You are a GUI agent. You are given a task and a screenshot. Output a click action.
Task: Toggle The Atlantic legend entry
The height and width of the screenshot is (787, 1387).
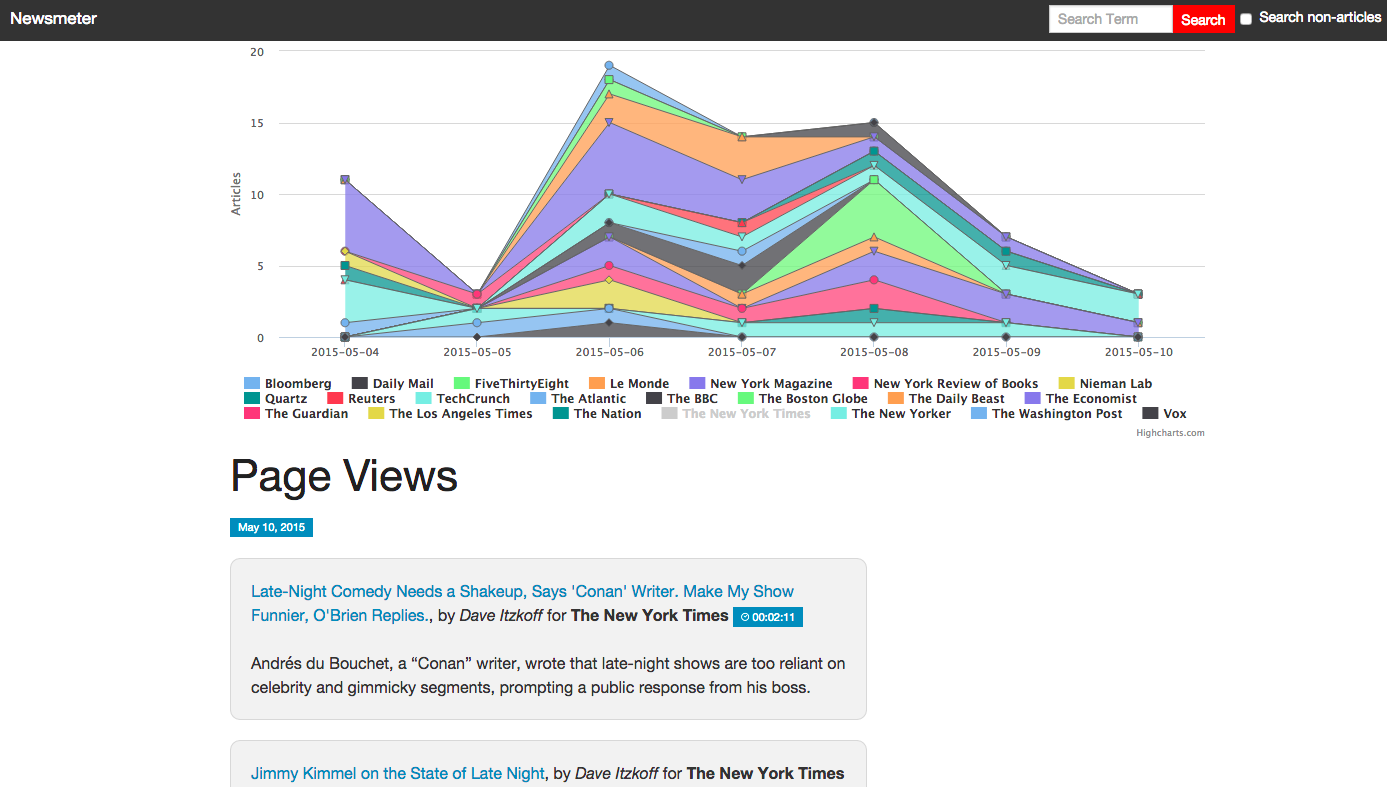point(578,399)
